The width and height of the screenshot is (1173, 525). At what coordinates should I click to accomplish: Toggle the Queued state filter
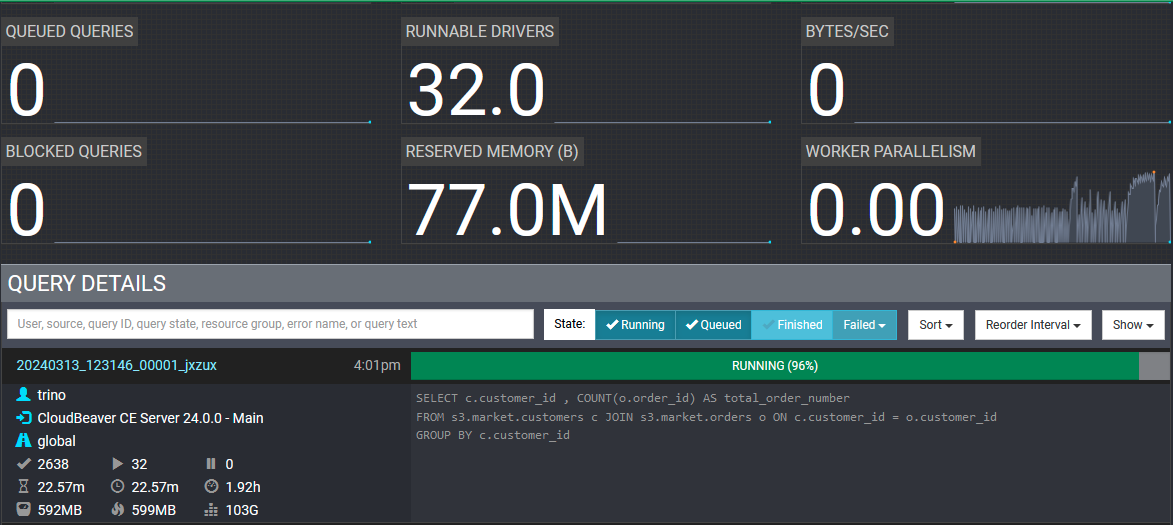coord(713,325)
